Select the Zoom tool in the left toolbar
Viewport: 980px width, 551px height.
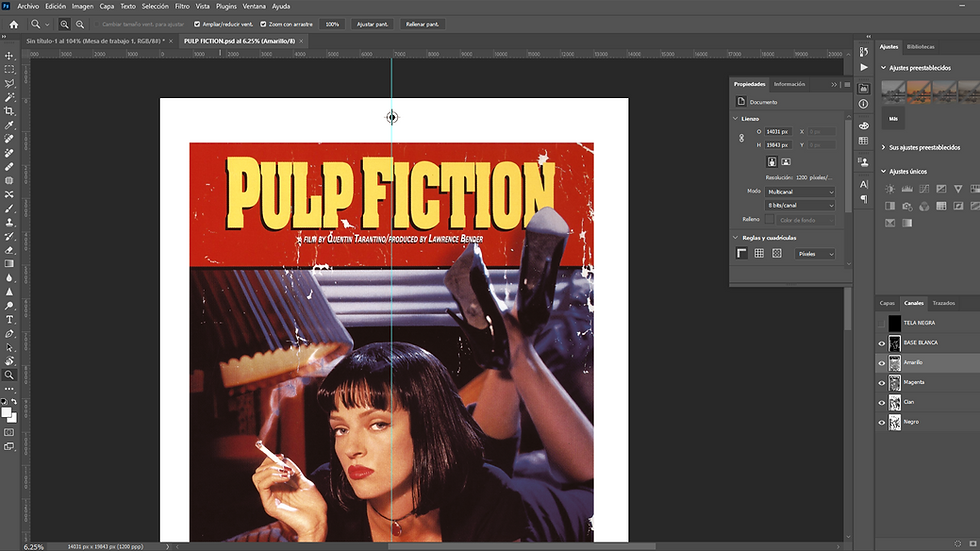click(x=9, y=375)
